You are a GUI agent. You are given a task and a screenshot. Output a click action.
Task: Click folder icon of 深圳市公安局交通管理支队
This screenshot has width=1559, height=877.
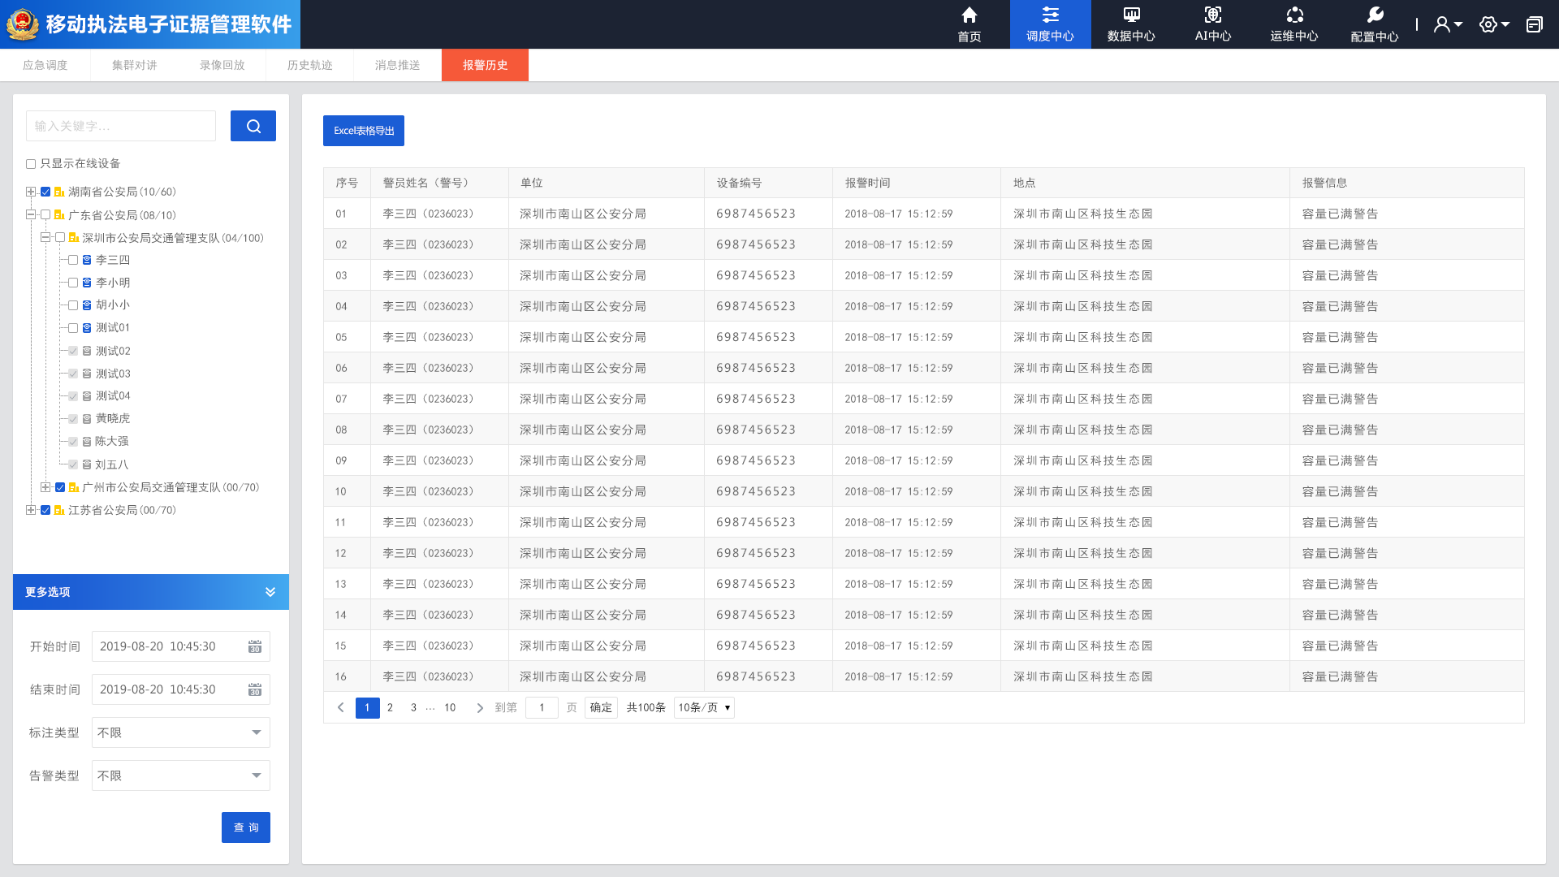pyautogui.click(x=73, y=238)
